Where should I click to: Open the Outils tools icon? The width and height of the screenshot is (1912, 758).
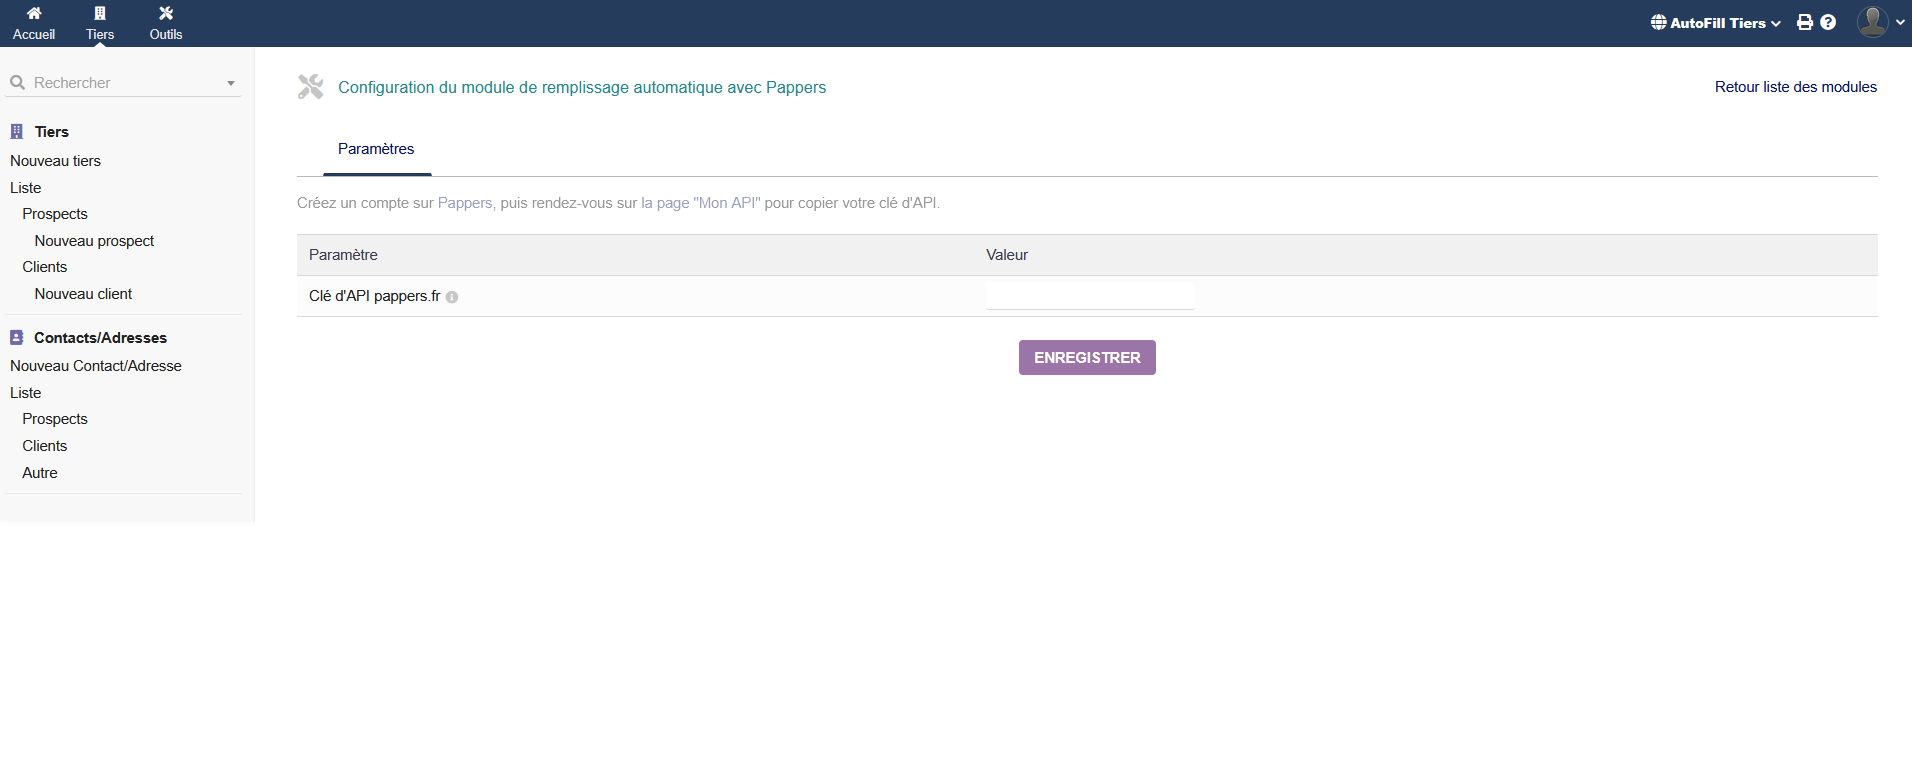pyautogui.click(x=166, y=14)
